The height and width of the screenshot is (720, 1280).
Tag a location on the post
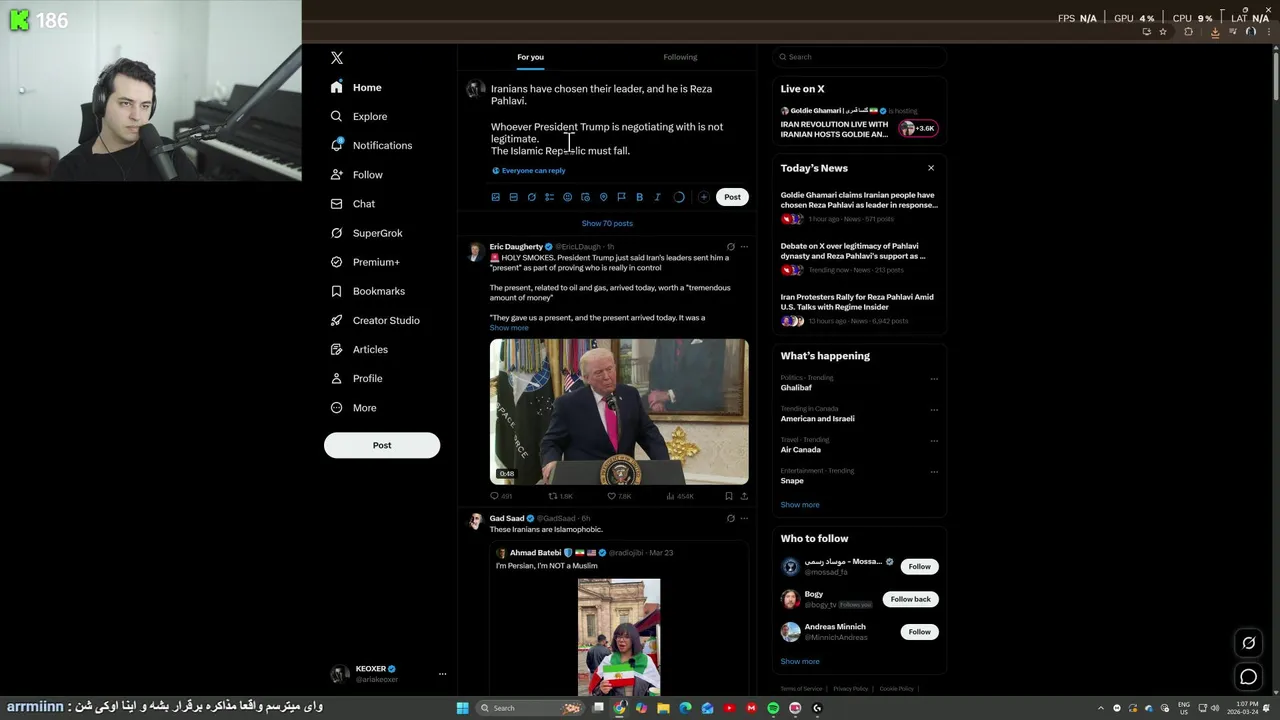(603, 197)
